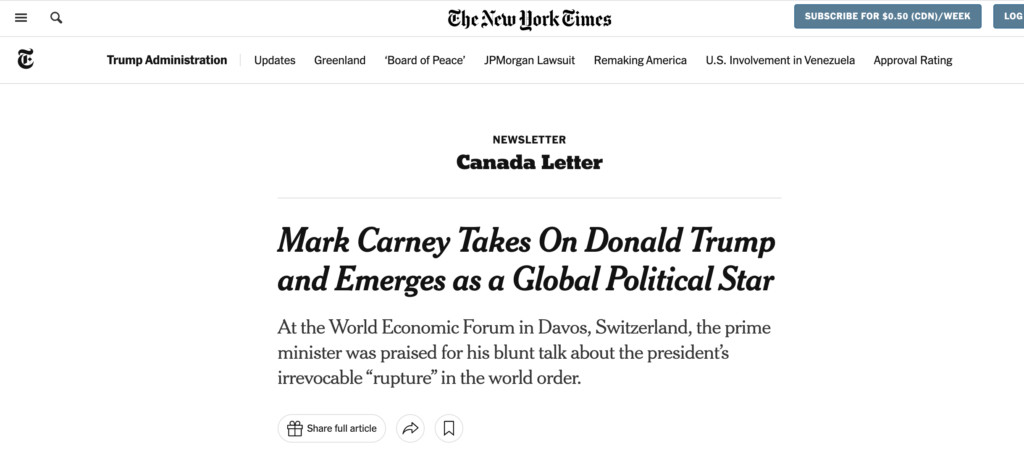Navigate to JPMorgan Lawsuit
This screenshot has height=459, width=1024.
pyautogui.click(x=530, y=60)
